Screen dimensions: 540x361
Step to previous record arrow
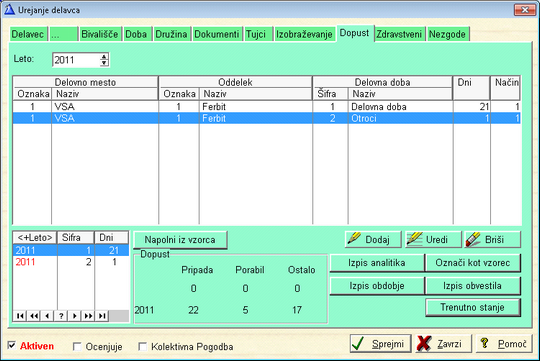point(47,316)
